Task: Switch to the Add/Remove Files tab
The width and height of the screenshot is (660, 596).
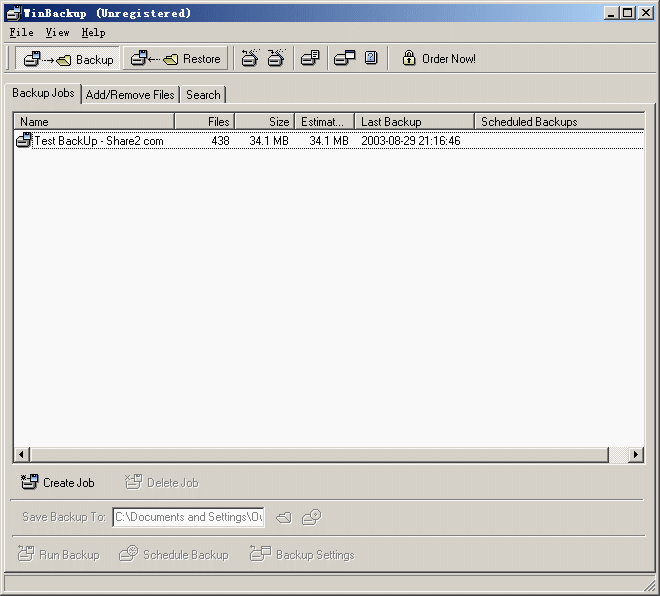Action: [x=130, y=95]
